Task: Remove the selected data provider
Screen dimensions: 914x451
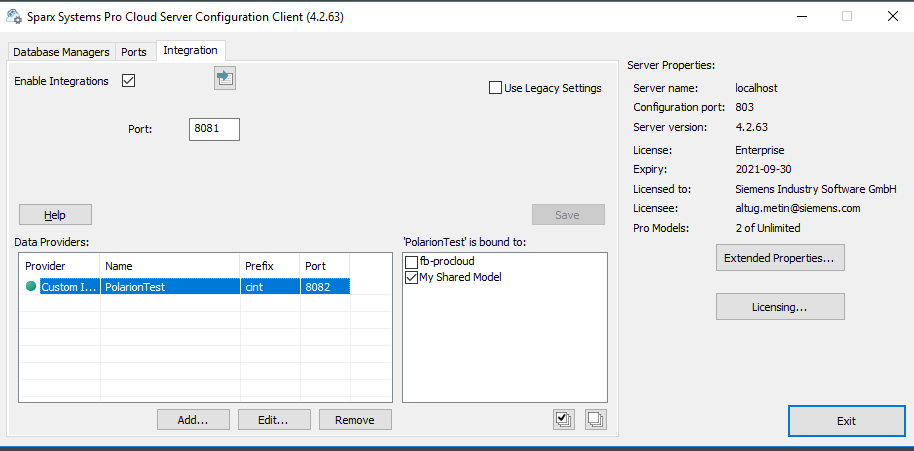Action: point(356,420)
